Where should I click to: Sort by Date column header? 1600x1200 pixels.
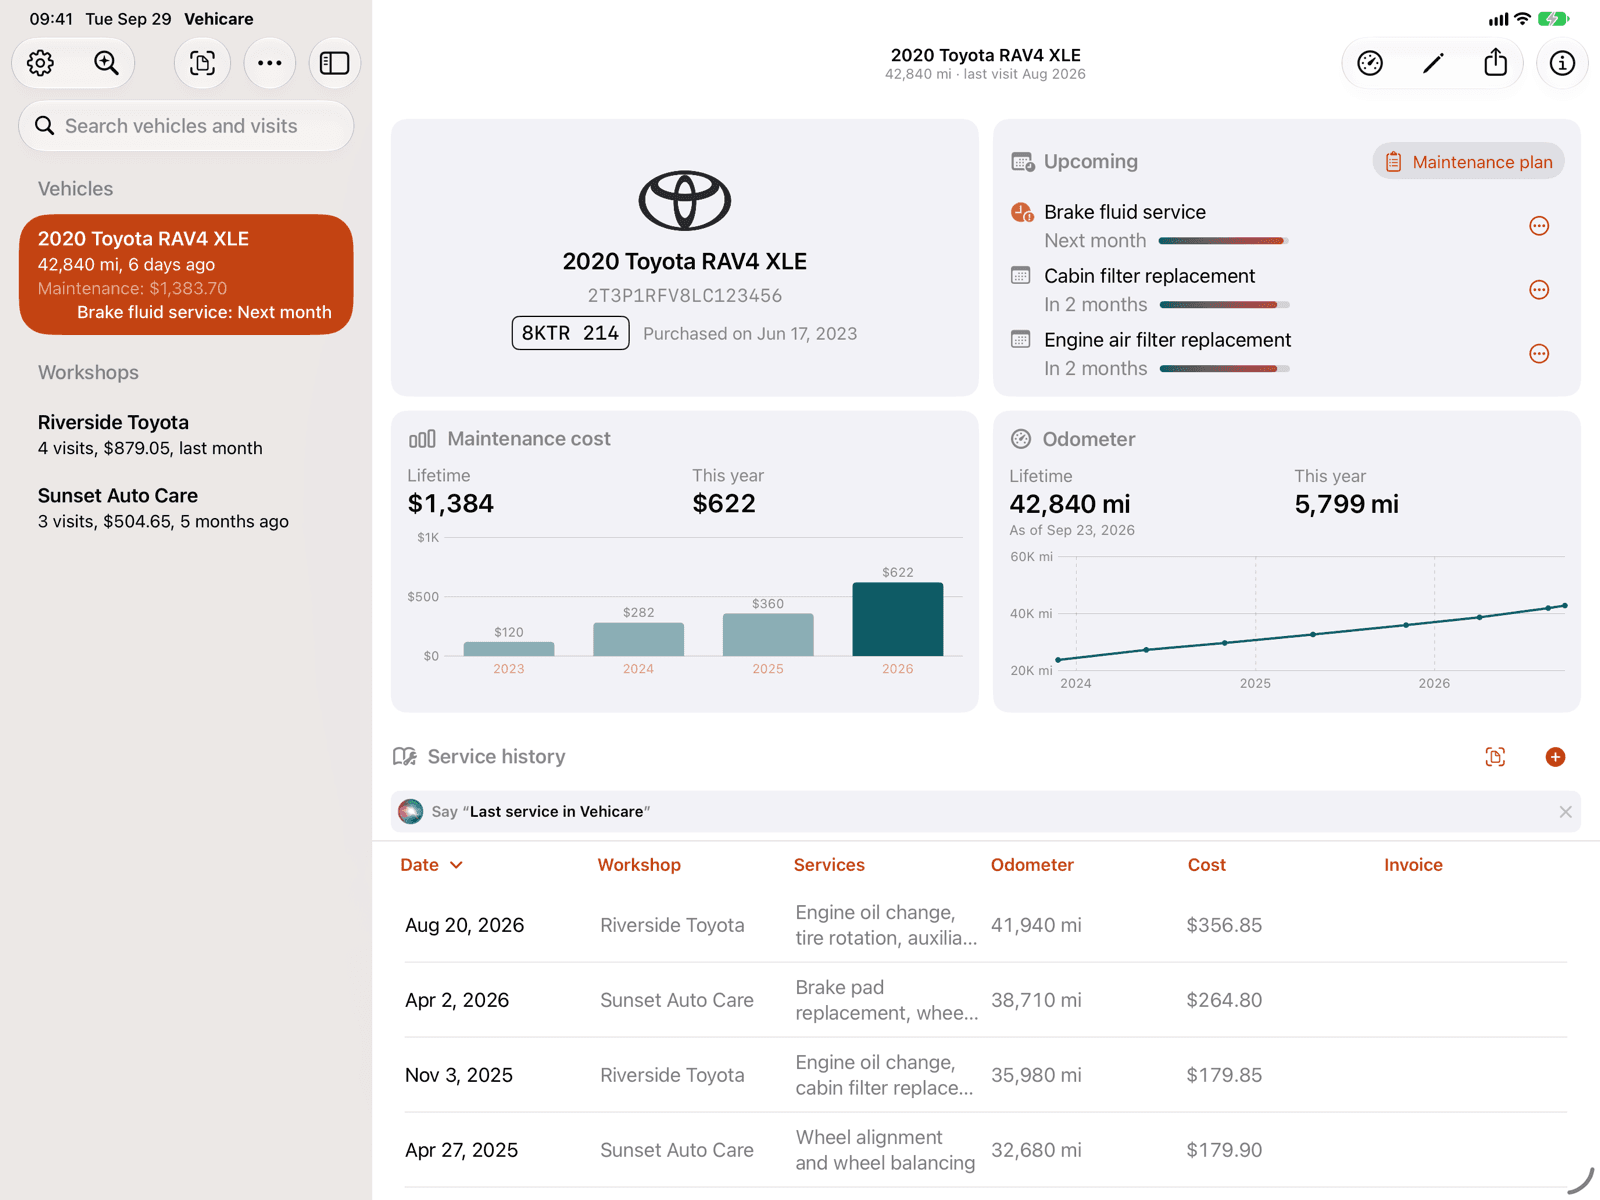coord(431,865)
